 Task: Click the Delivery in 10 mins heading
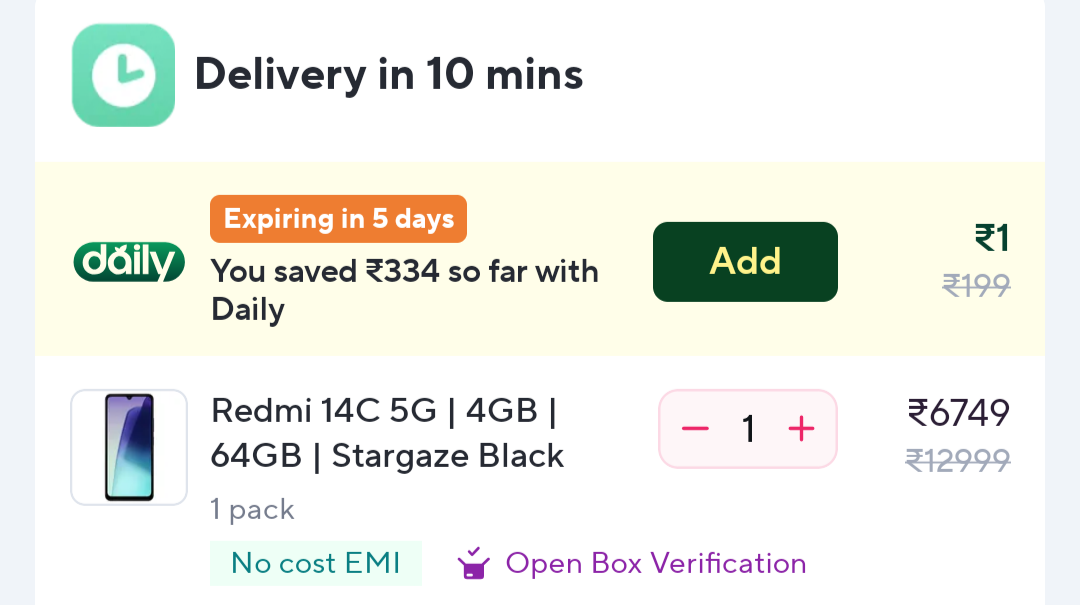[388, 75]
